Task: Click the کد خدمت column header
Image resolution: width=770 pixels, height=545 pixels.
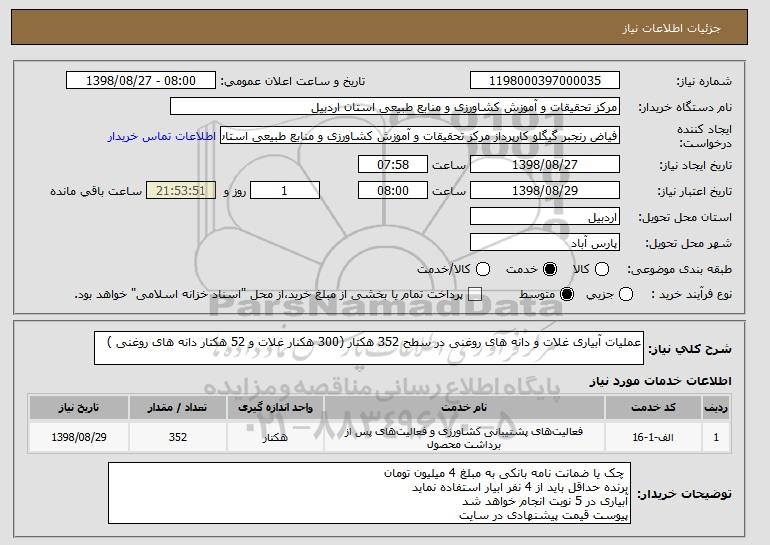Action: pyautogui.click(x=653, y=408)
